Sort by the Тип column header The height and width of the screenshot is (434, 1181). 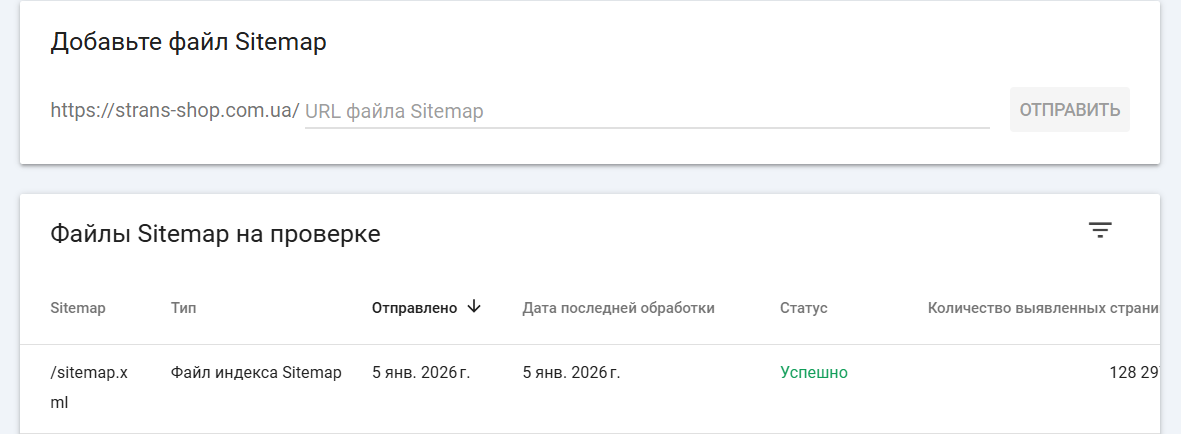[184, 308]
